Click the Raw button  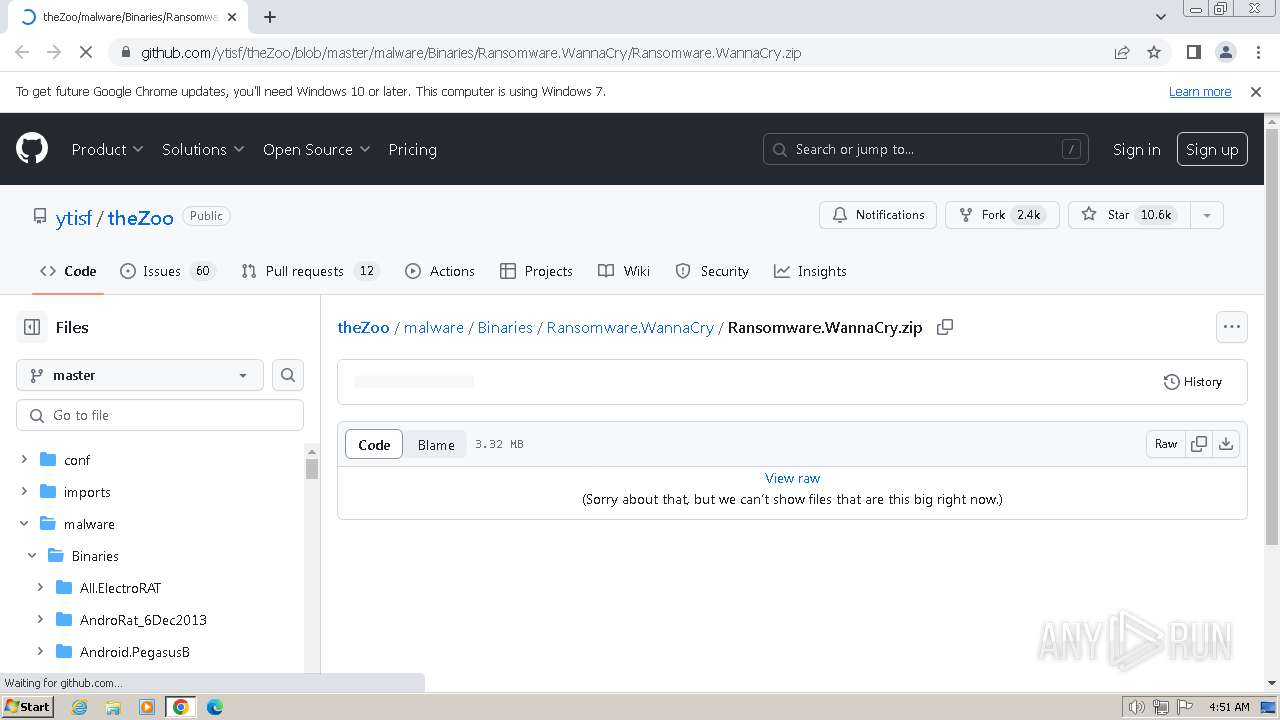pos(1166,444)
